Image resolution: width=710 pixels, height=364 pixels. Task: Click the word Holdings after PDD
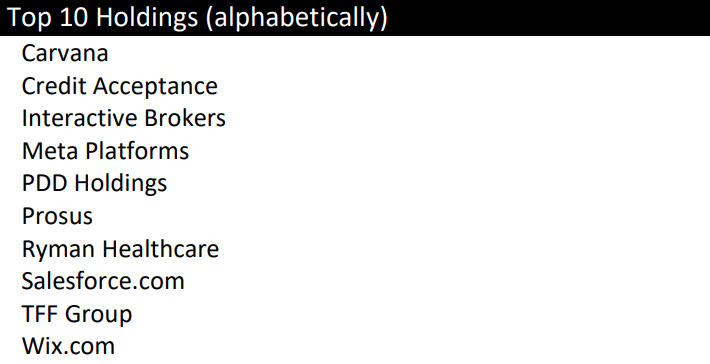tap(121, 184)
